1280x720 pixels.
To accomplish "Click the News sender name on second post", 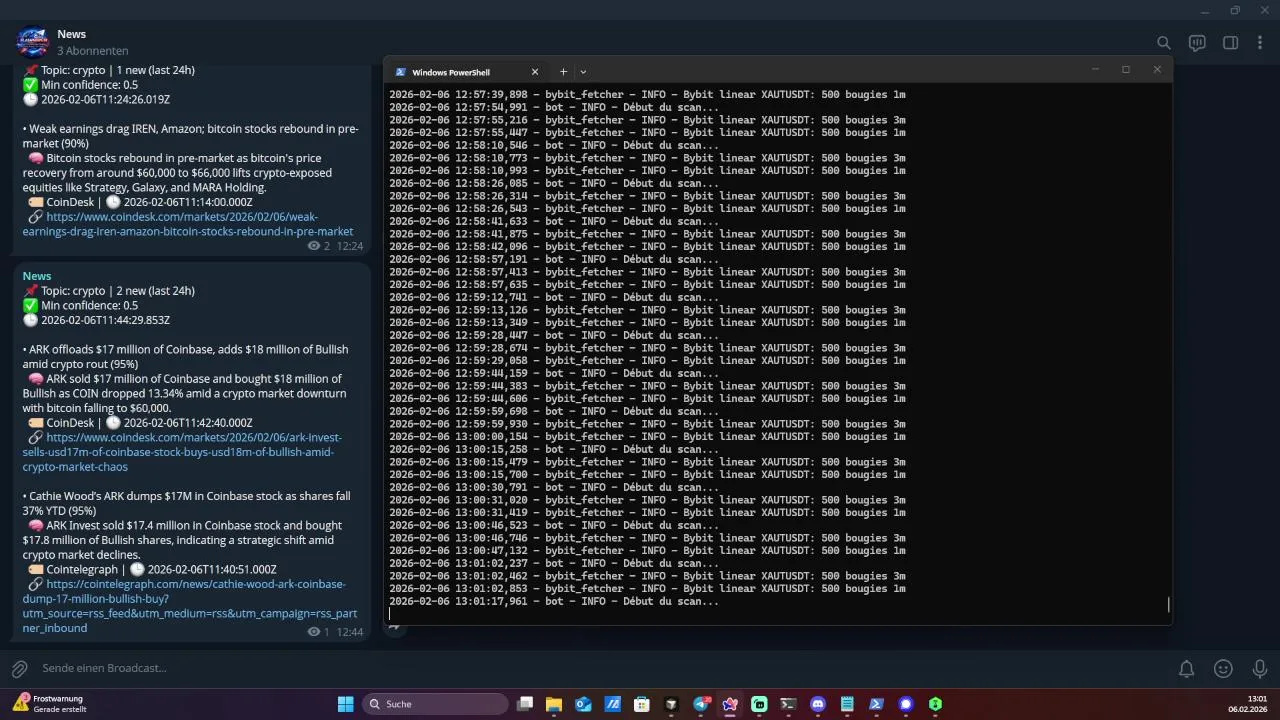I will (x=37, y=276).
